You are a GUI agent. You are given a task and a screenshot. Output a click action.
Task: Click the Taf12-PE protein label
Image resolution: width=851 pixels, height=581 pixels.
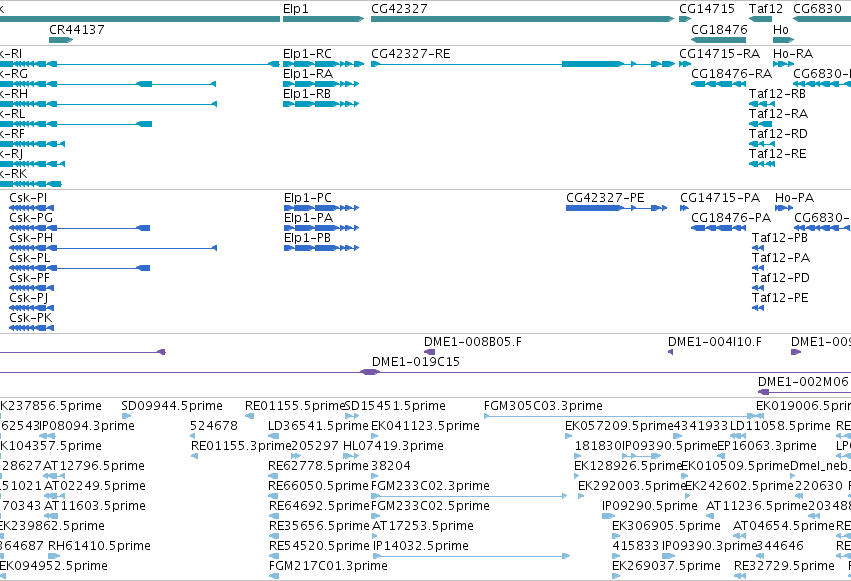pos(780,298)
